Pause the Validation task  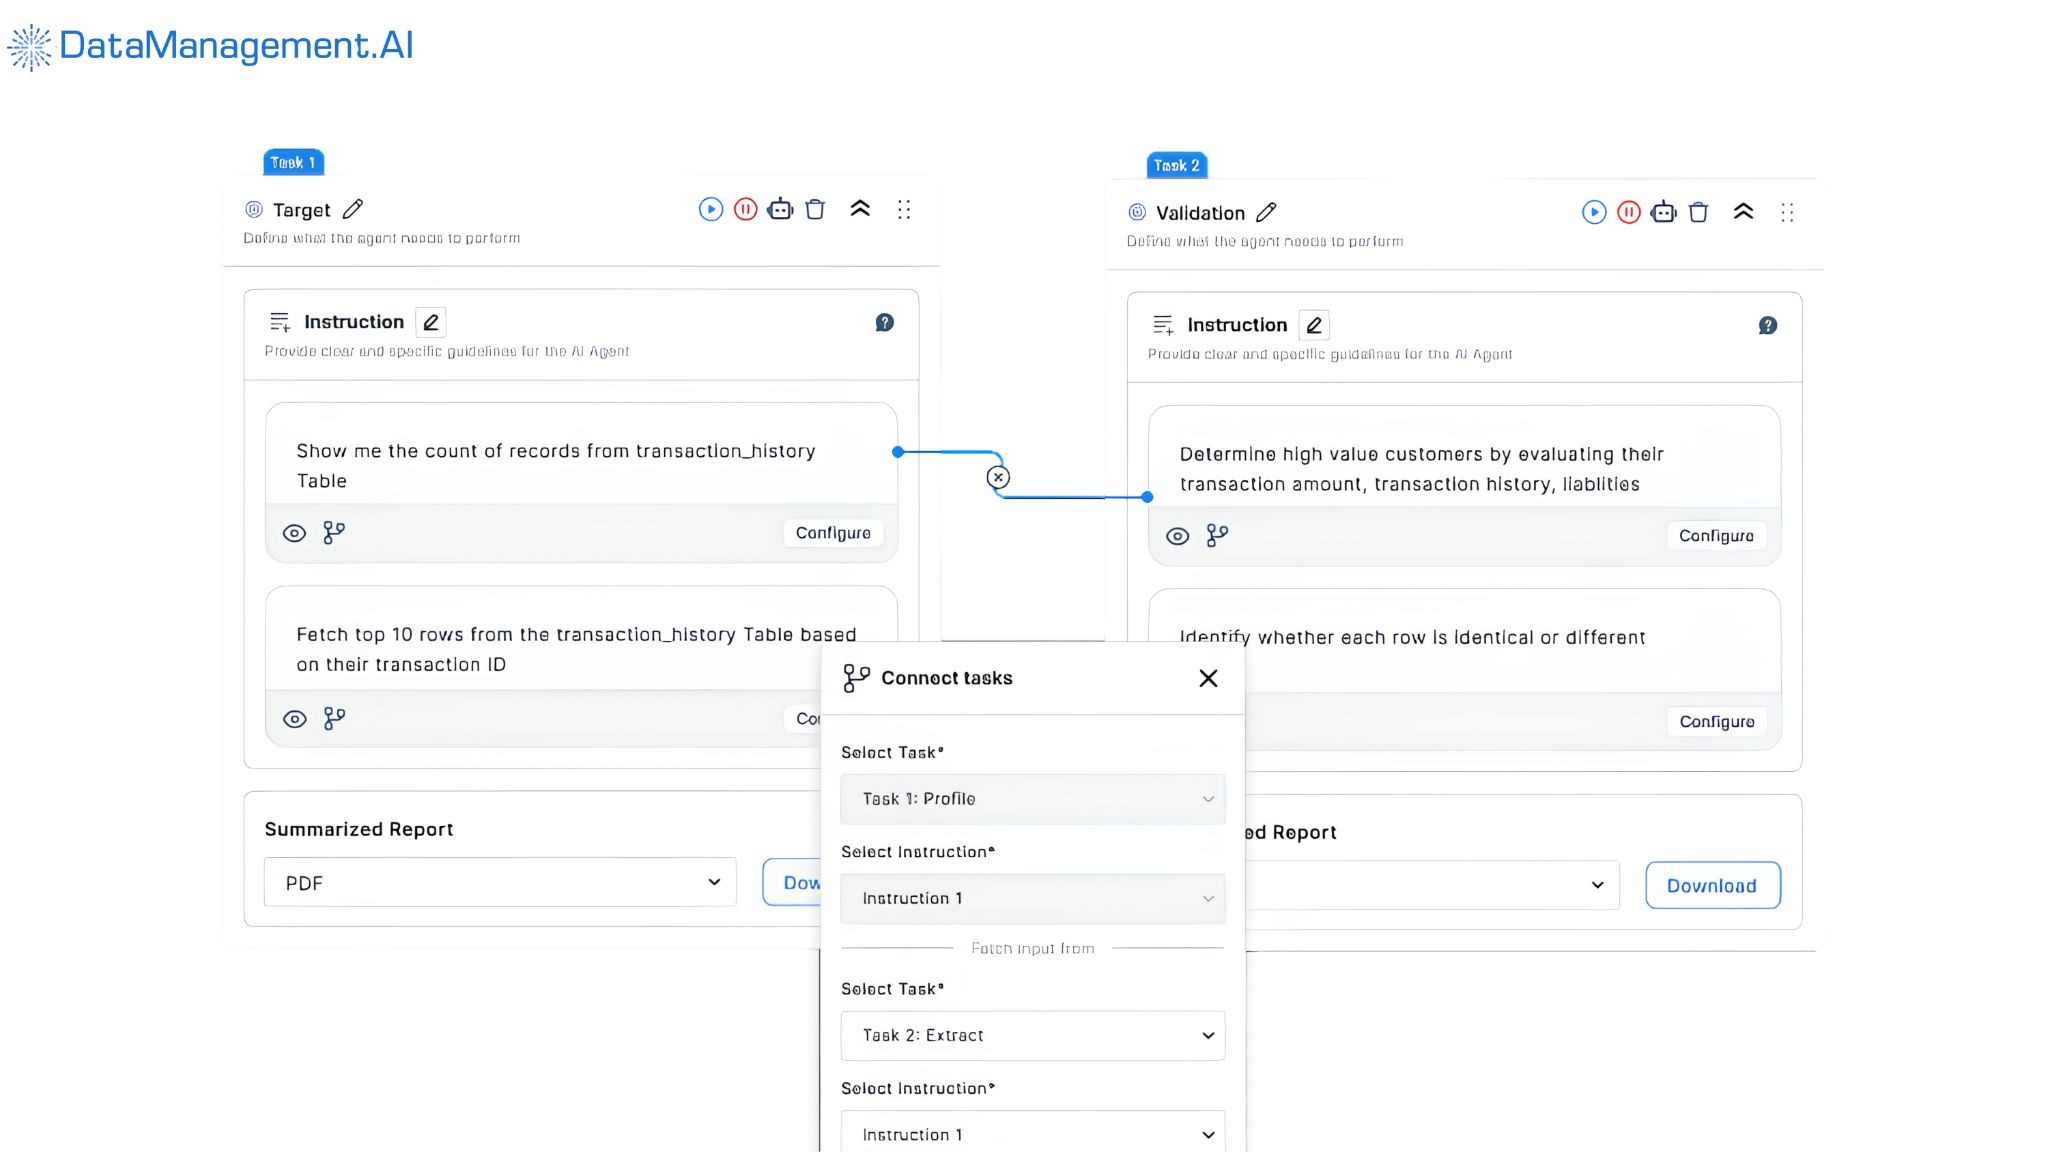point(1629,212)
